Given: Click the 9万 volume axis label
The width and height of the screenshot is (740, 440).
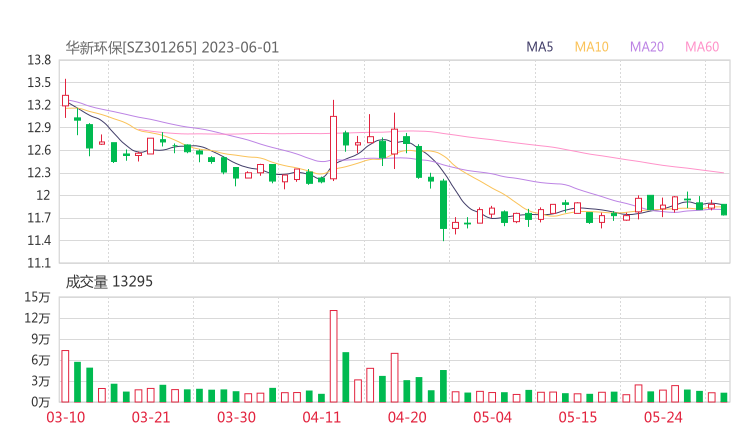Looking at the screenshot, I should click(x=41, y=339).
